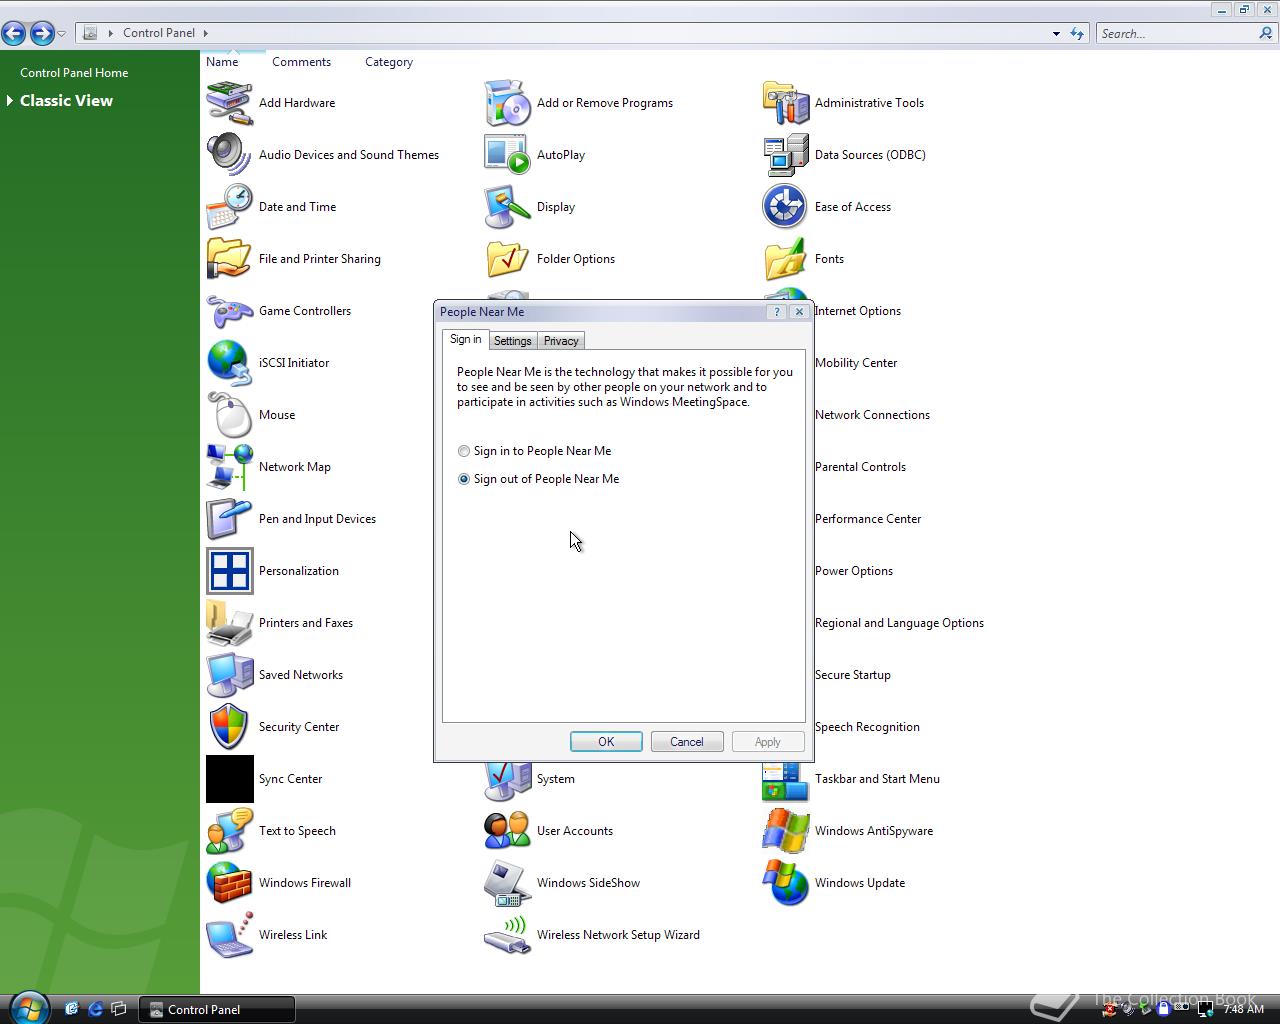The image size is (1280, 1024).
Task: Open the Date and Time icon
Action: coord(229,207)
